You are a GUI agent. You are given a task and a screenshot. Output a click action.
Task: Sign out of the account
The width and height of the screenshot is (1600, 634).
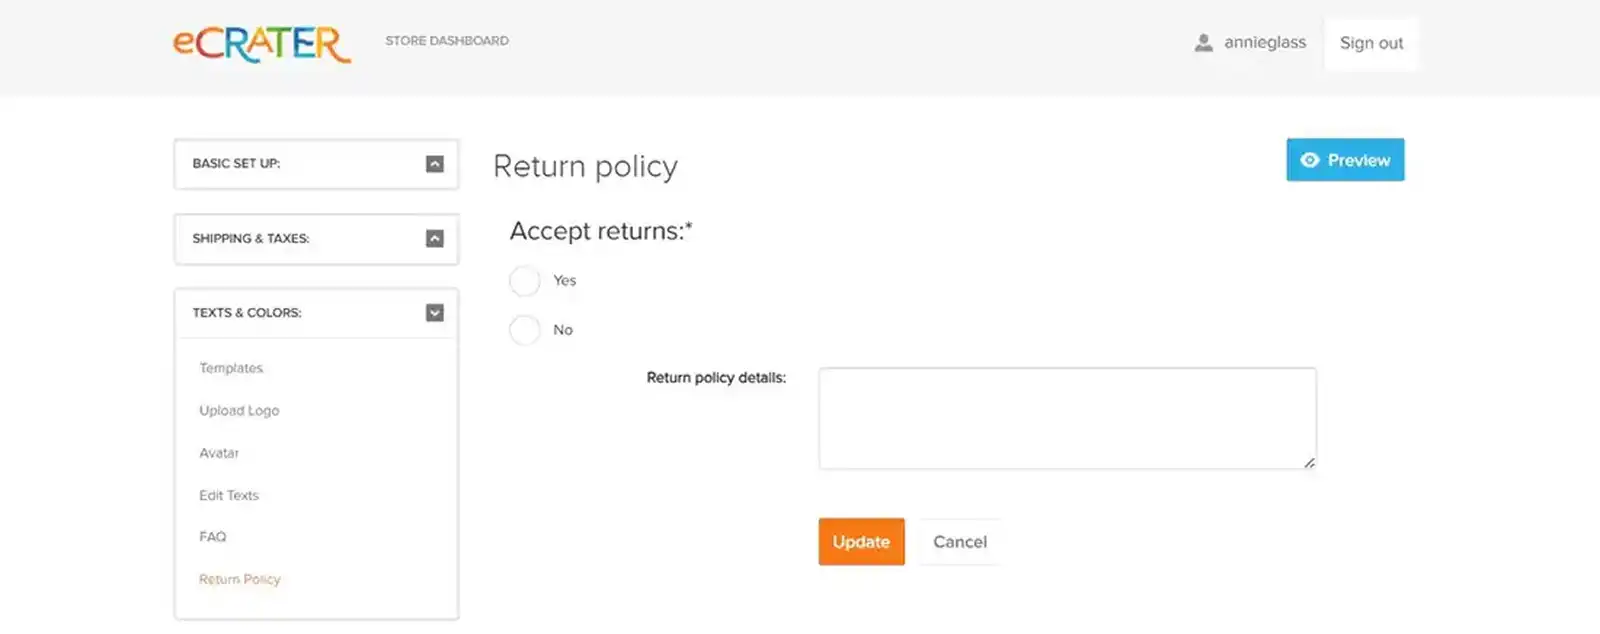pyautogui.click(x=1370, y=43)
